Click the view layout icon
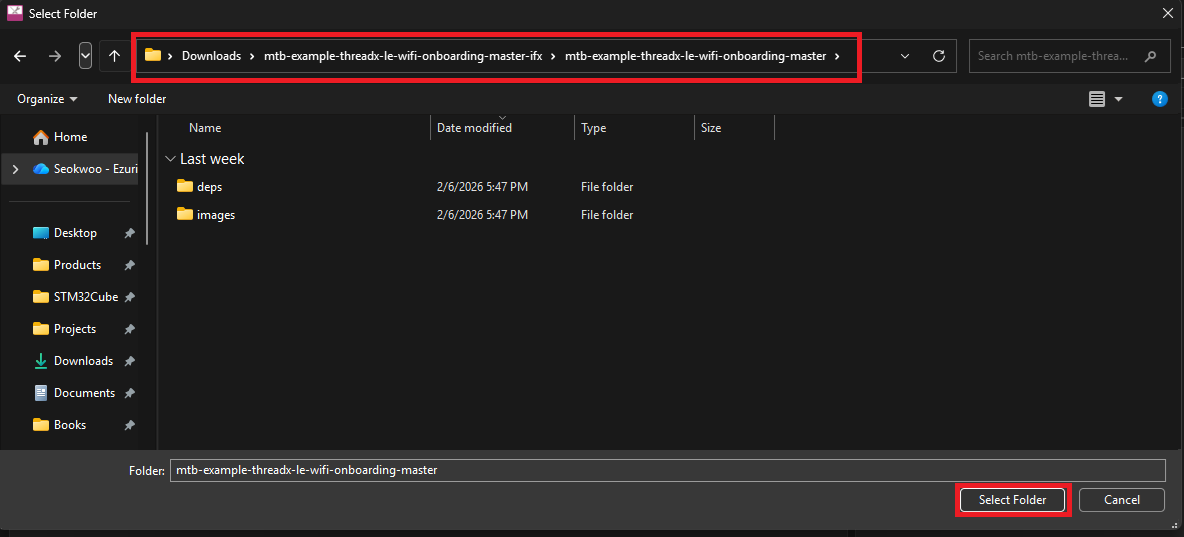This screenshot has height=537, width=1184. pyautogui.click(x=1097, y=99)
